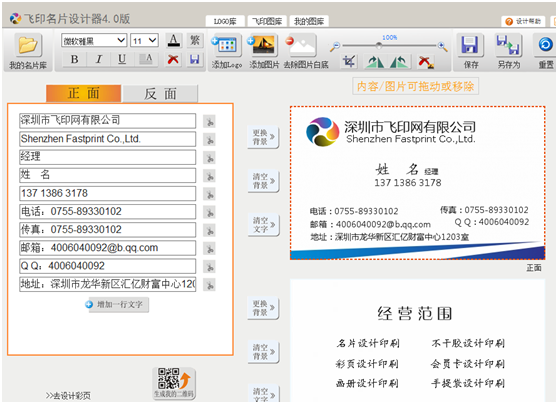Click the zoom out magnifier
Screen dimensions: 558x404
click(x=335, y=46)
